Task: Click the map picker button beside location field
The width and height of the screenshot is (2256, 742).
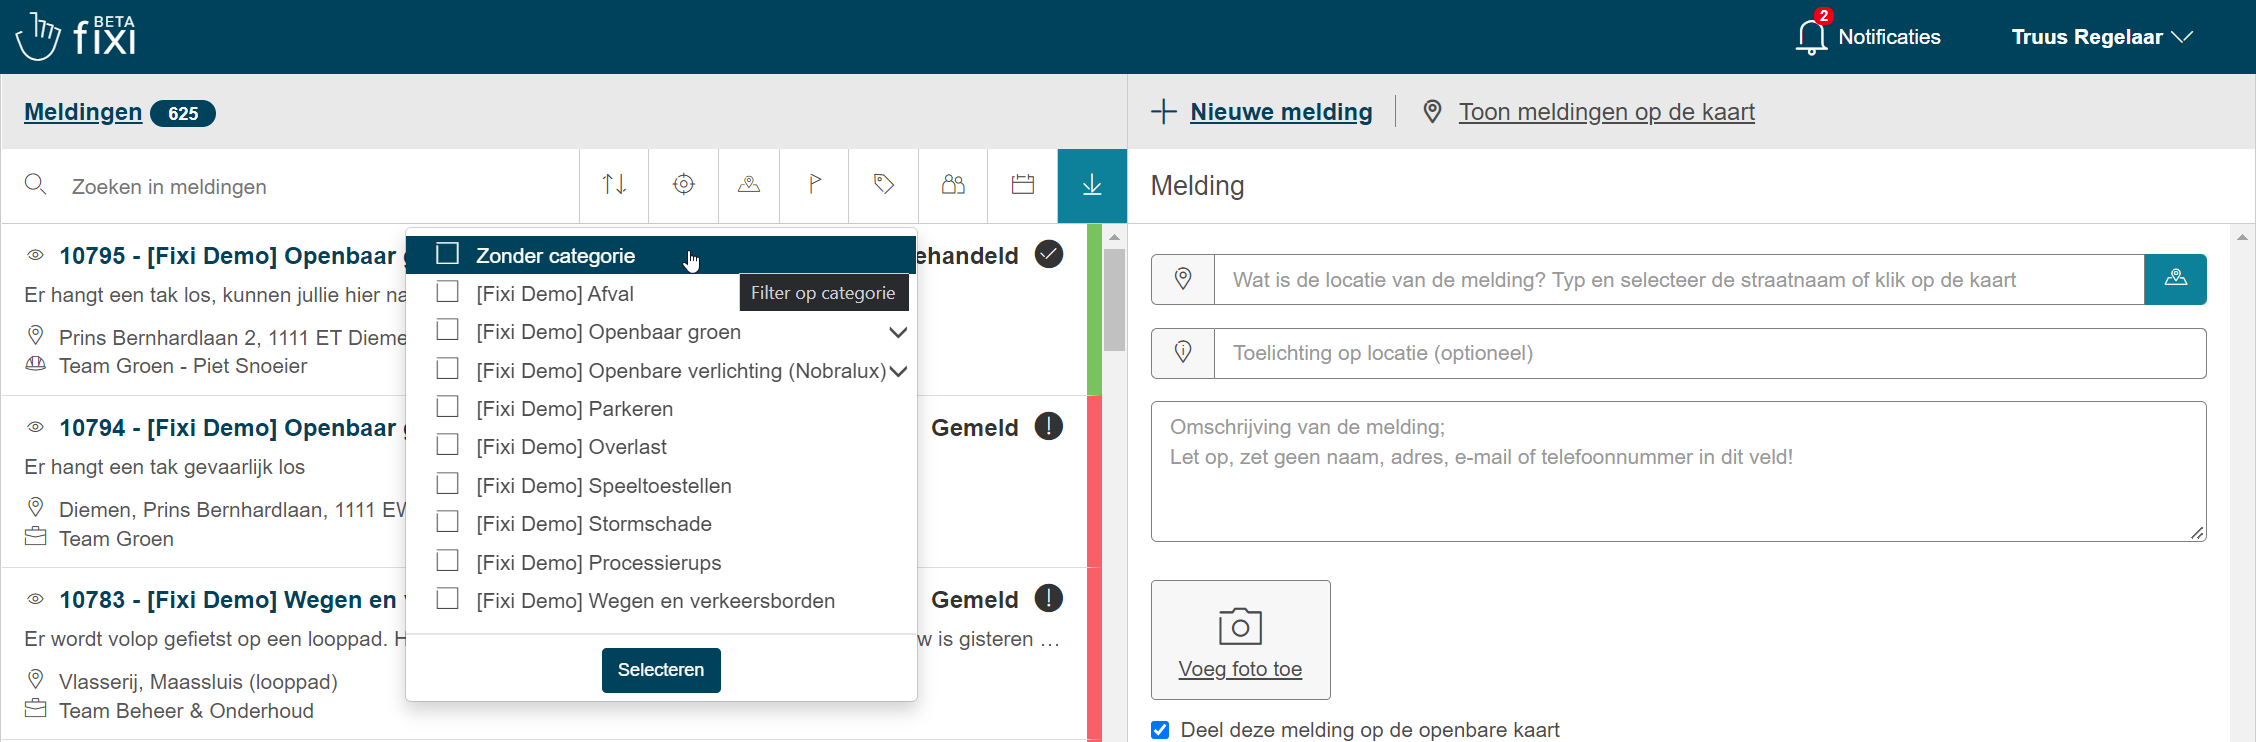Action: pos(2175,279)
